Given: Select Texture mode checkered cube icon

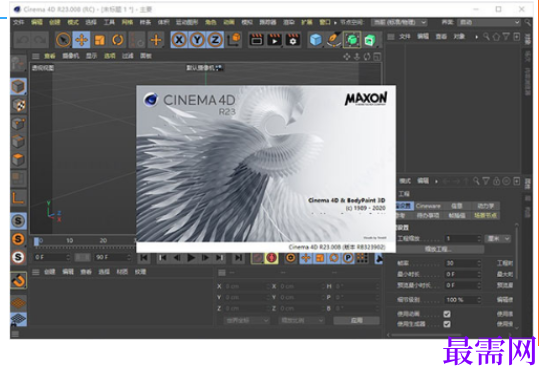Looking at the screenshot, I should (18, 105).
